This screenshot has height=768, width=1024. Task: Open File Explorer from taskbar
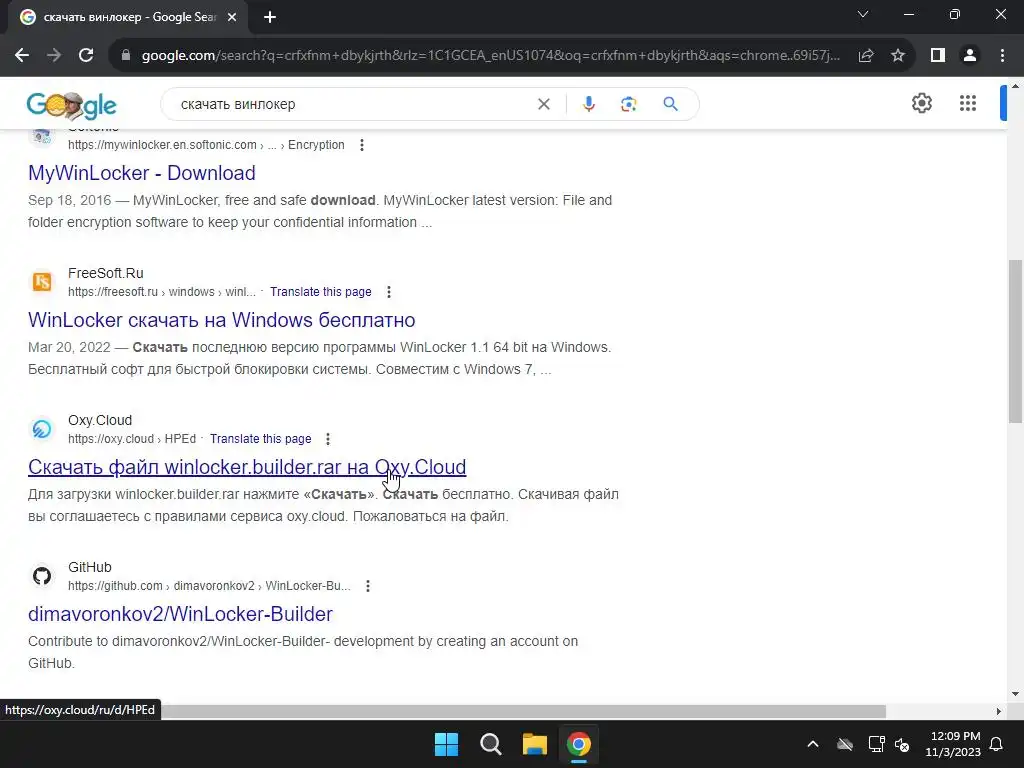pyautogui.click(x=534, y=744)
